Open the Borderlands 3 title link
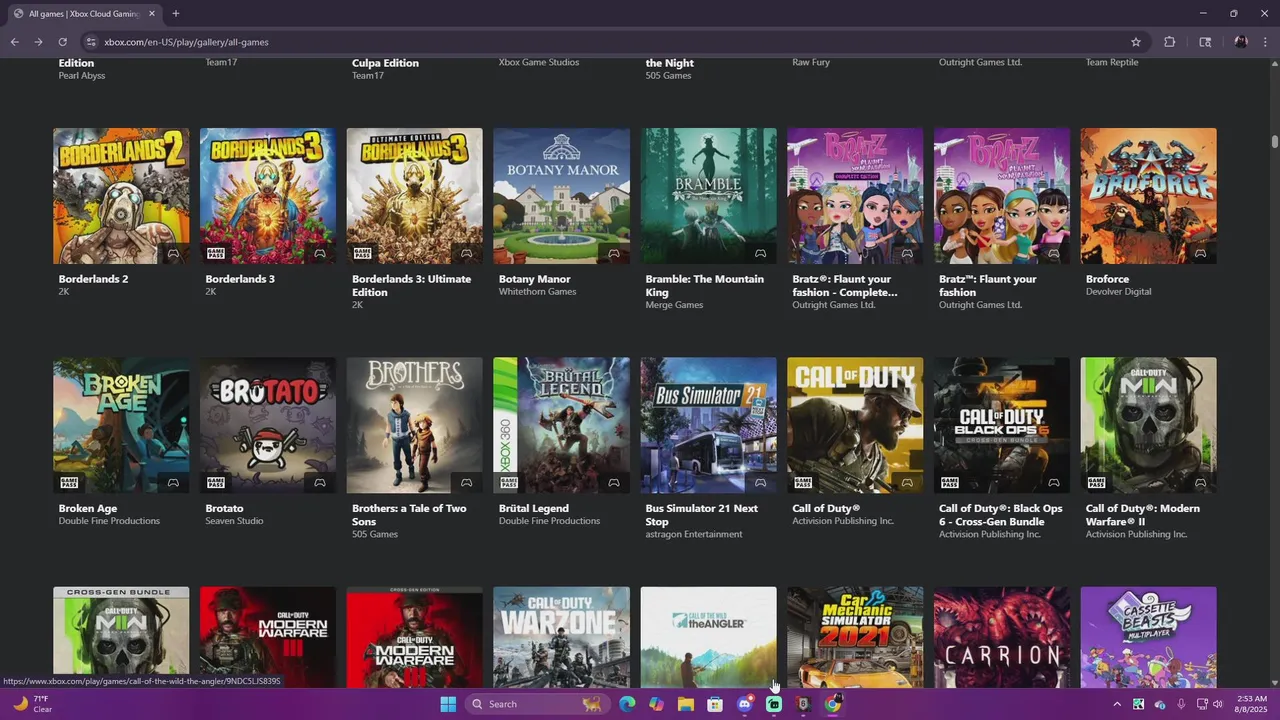 [240, 279]
